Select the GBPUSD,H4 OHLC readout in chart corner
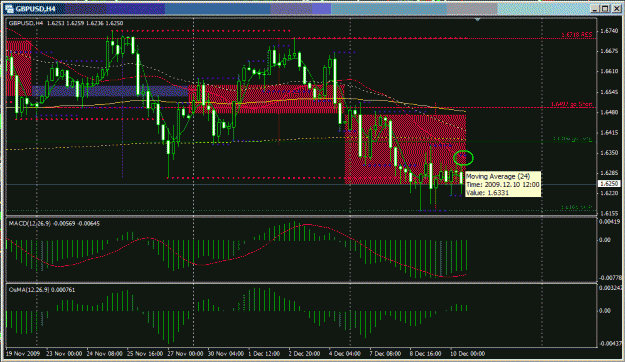The height and width of the screenshot is (362, 625). click(66, 23)
